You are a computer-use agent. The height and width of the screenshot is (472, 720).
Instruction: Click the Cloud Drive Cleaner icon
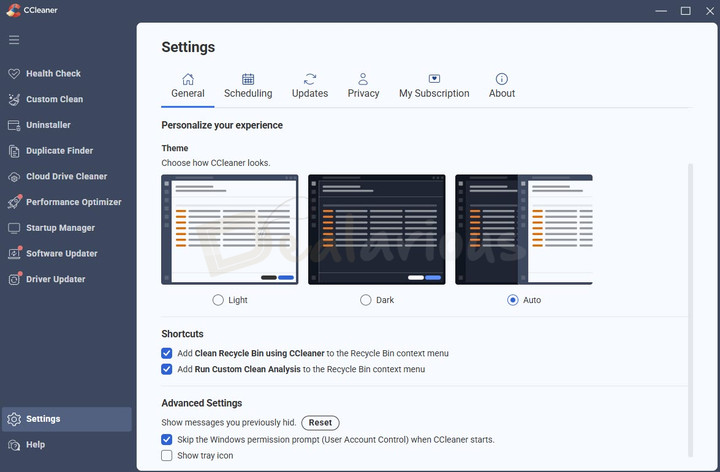tap(14, 177)
